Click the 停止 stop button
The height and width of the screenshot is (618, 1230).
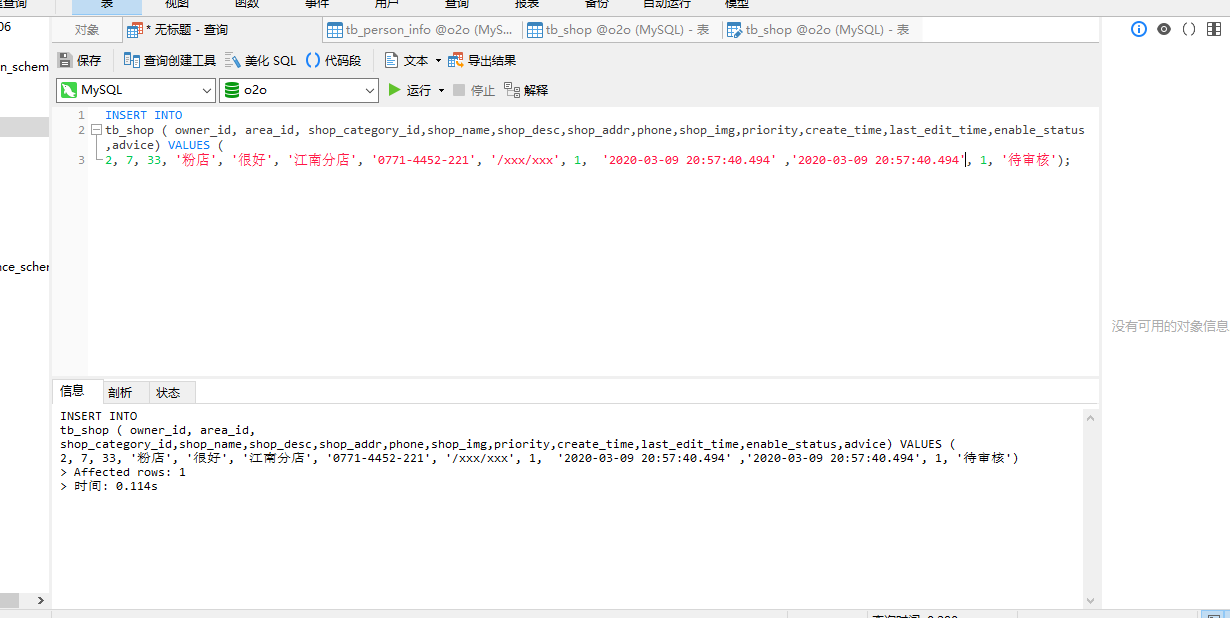[x=474, y=90]
